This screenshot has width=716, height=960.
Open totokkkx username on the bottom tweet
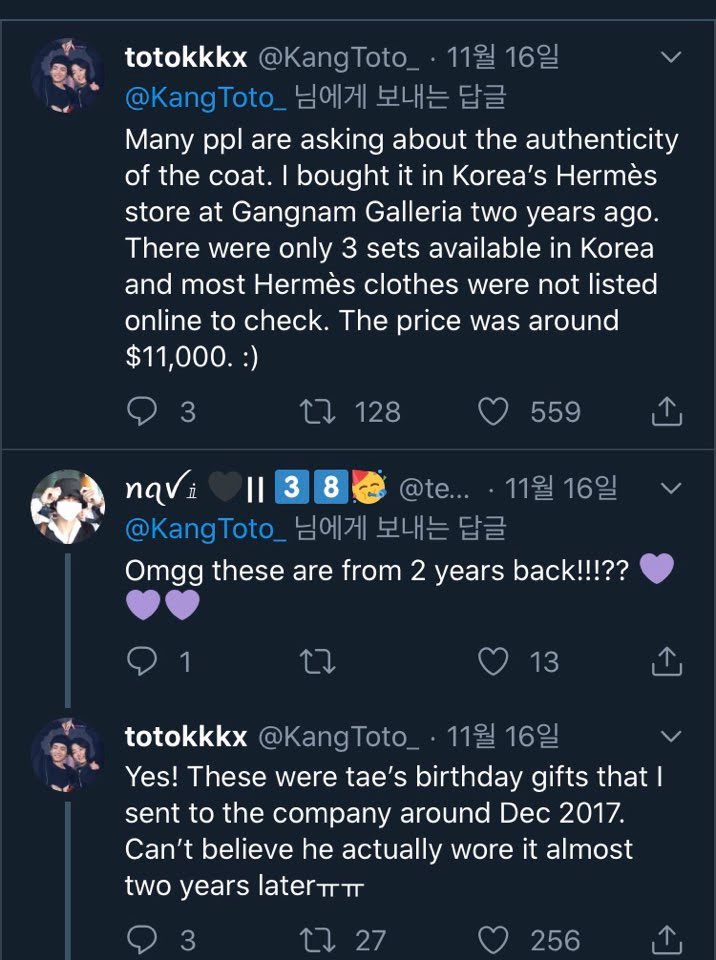pos(186,737)
